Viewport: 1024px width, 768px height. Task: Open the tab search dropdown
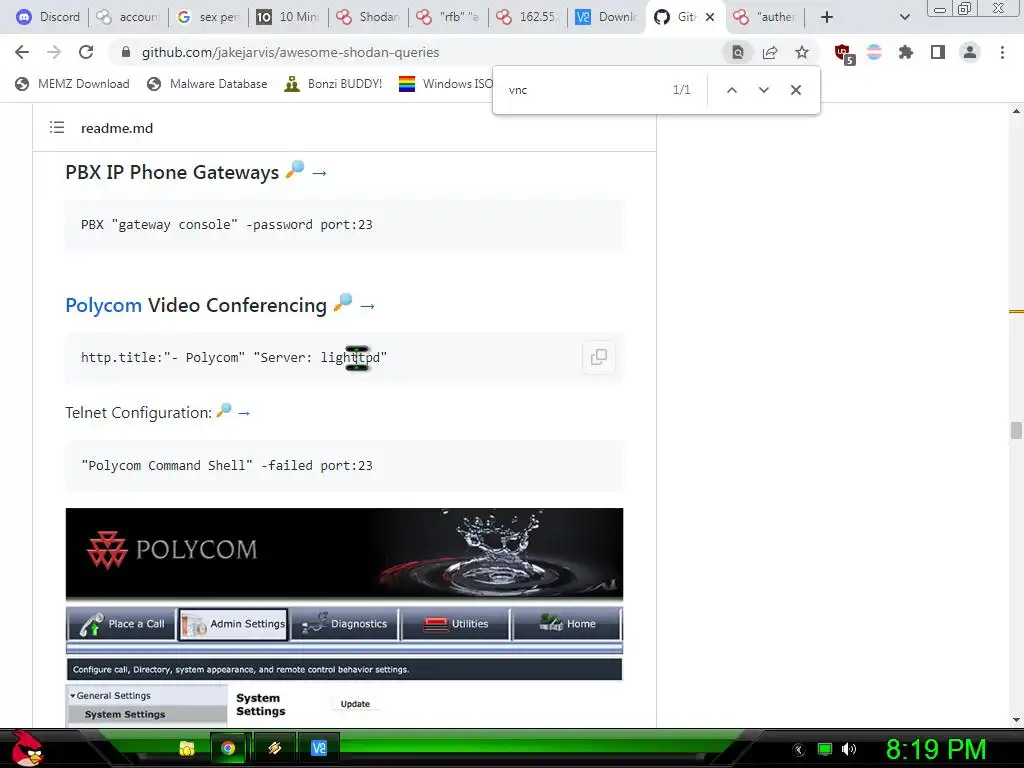(x=904, y=17)
